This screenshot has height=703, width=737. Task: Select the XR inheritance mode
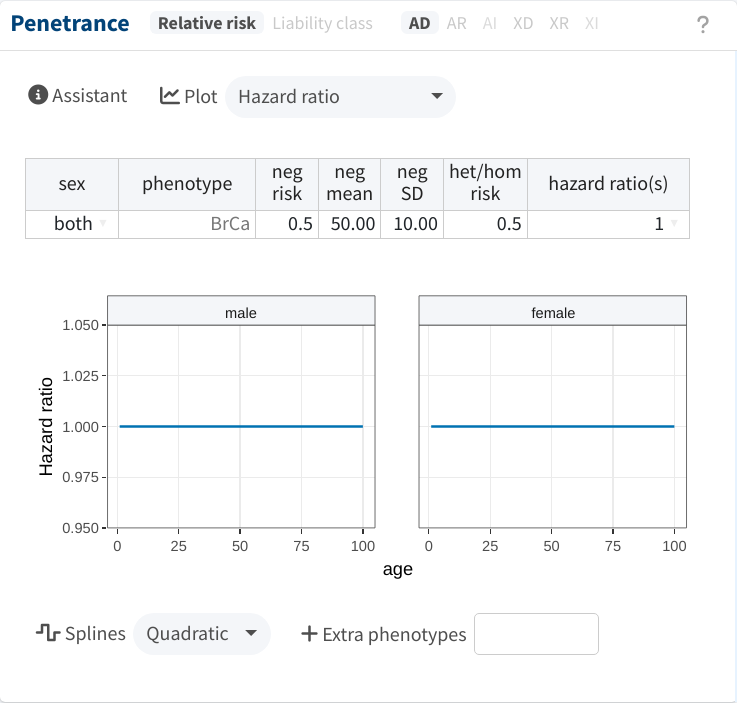(559, 23)
